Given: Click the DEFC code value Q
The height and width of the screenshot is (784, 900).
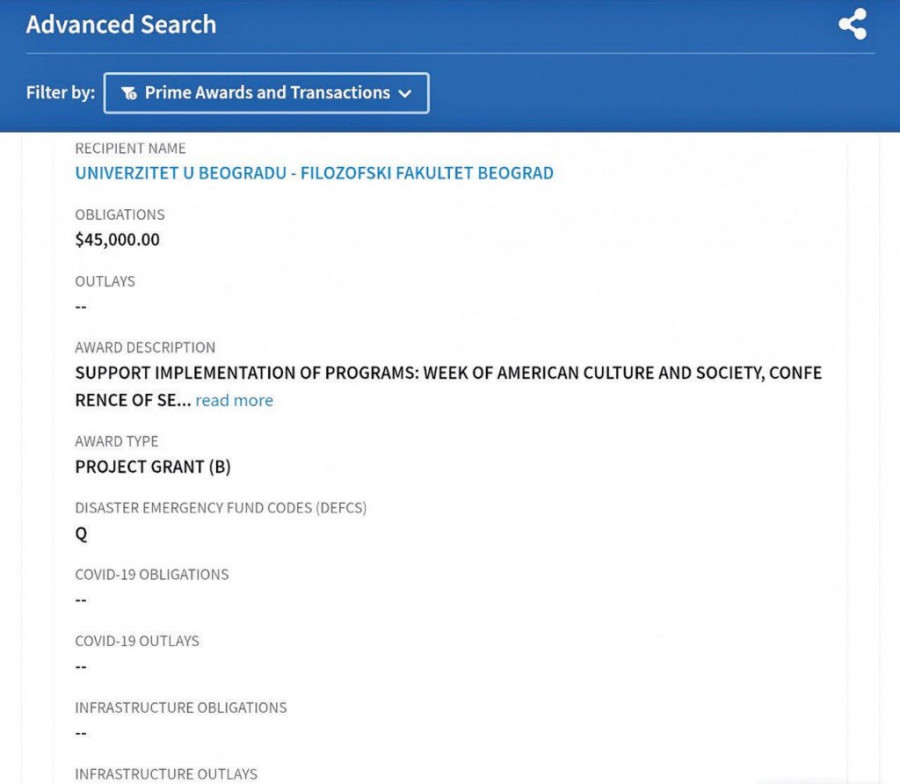Looking at the screenshot, I should coord(81,534).
